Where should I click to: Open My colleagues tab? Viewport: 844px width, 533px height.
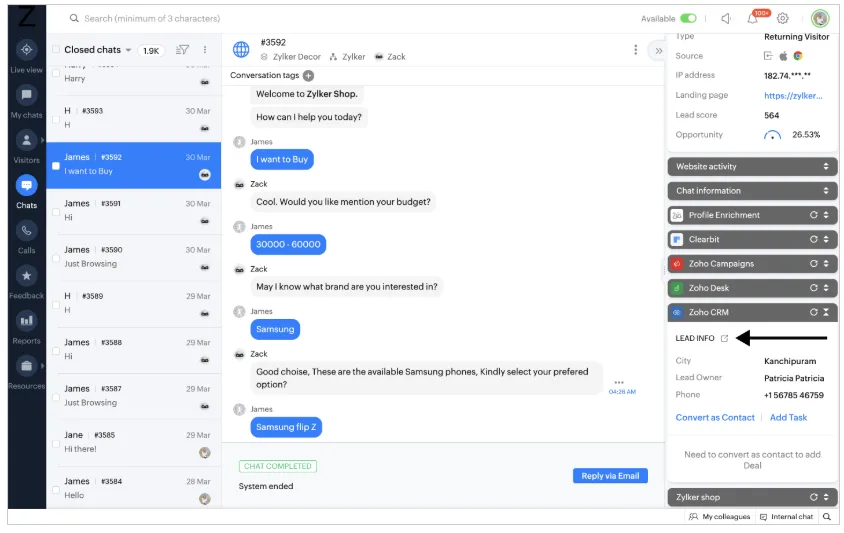click(719, 517)
